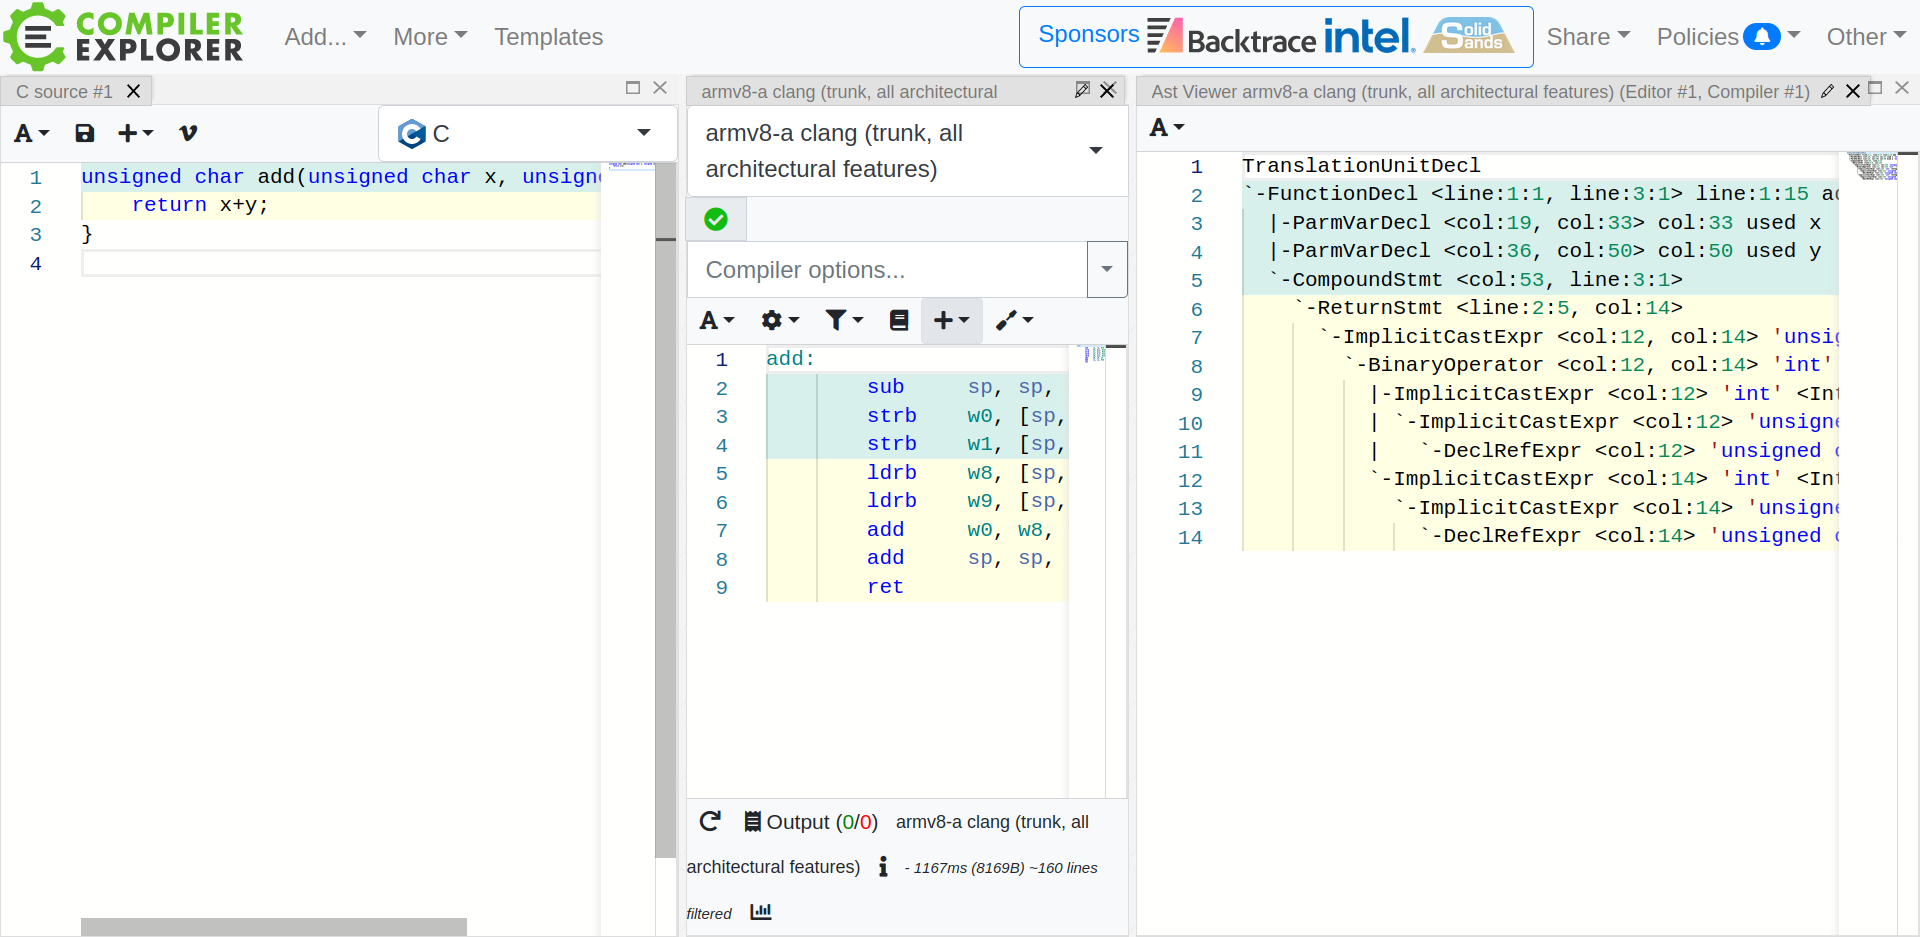Select the C source #1 tab

pos(64,91)
